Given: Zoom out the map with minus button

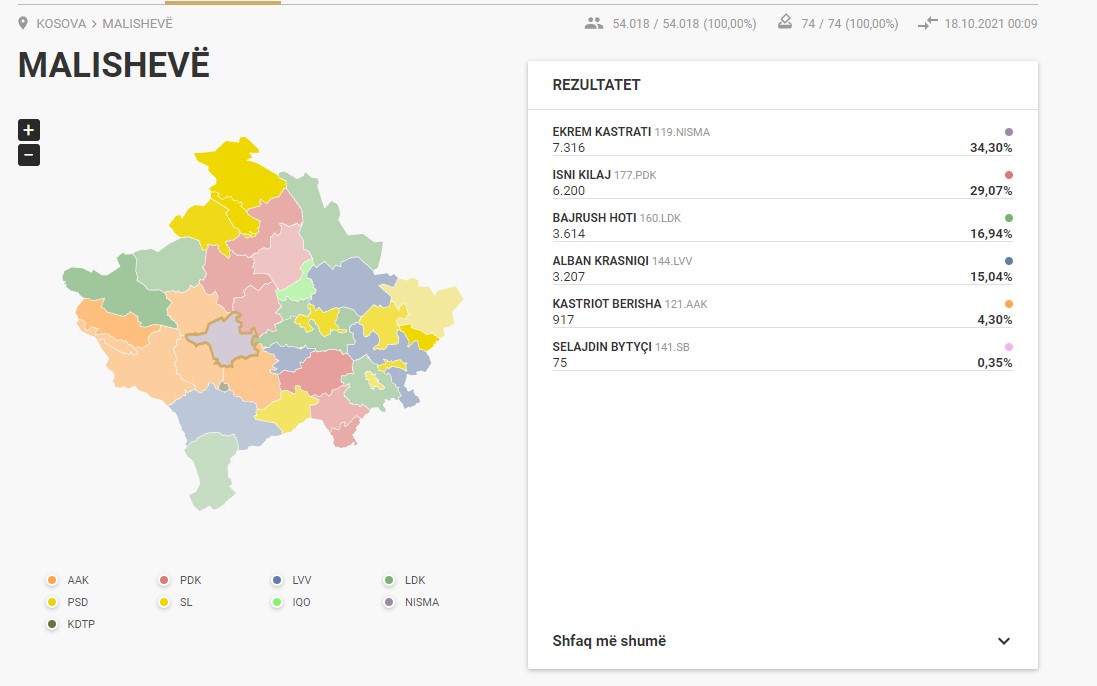Looking at the screenshot, I should point(29,155).
